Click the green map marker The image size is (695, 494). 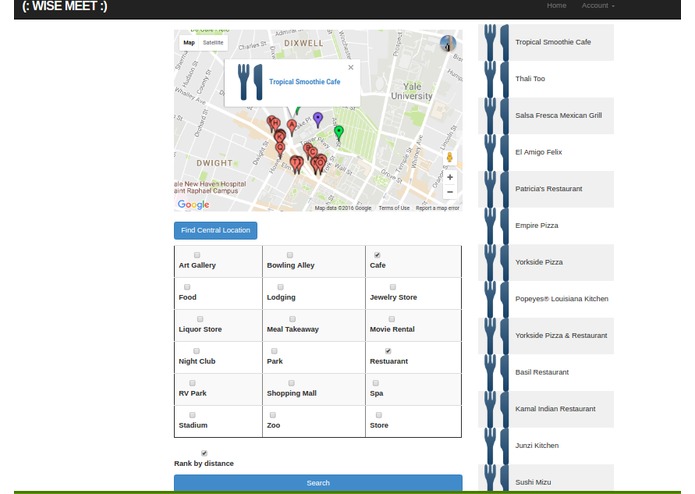pos(339,133)
